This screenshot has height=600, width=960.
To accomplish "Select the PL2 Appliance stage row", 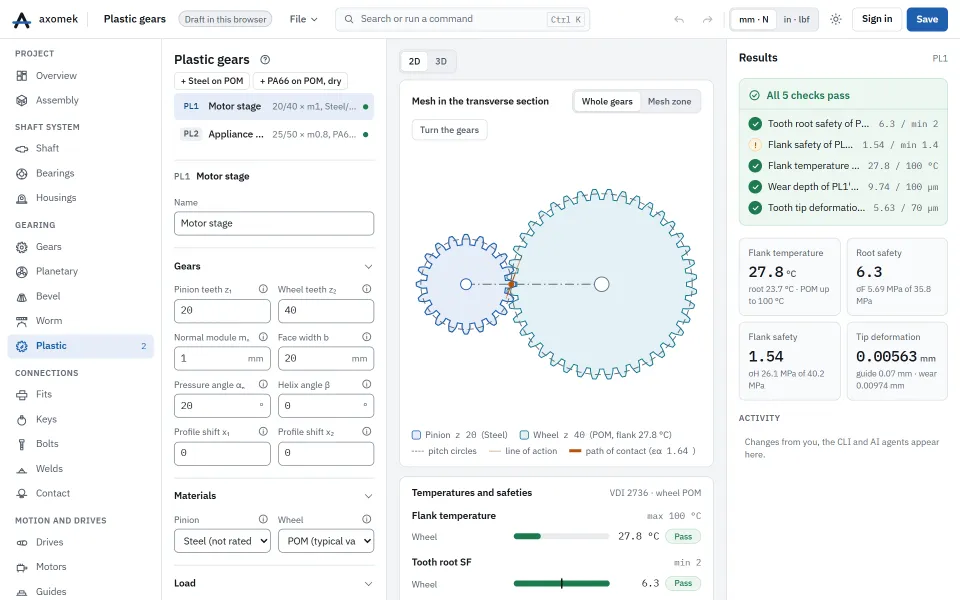I will click(x=274, y=134).
